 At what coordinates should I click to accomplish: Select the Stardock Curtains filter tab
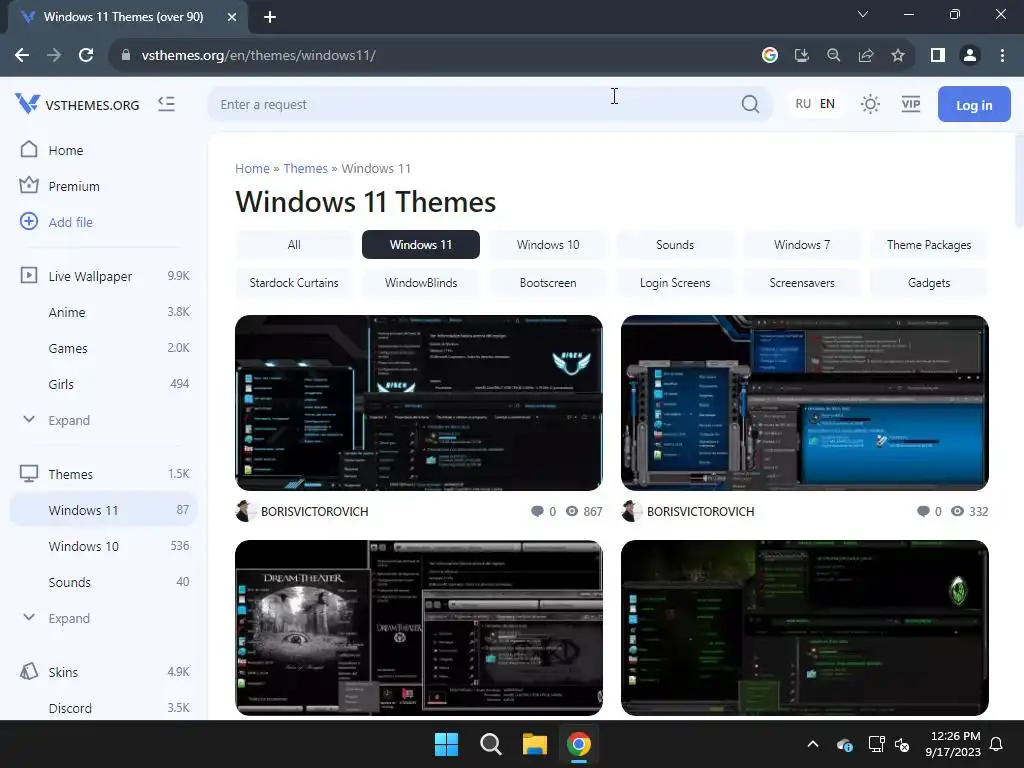[294, 283]
